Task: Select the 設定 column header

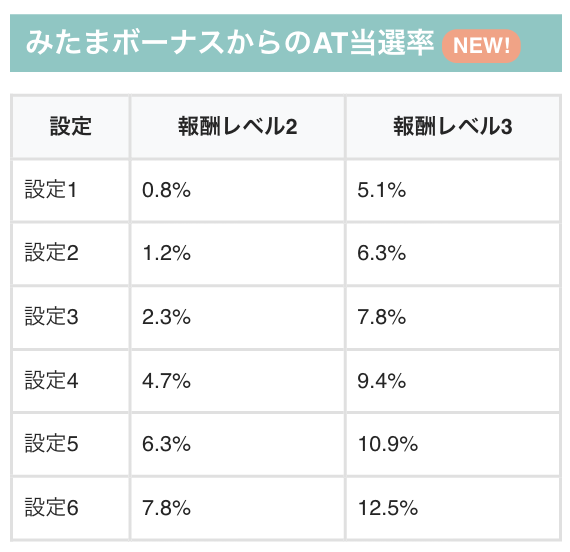Action: pyautogui.click(x=71, y=127)
